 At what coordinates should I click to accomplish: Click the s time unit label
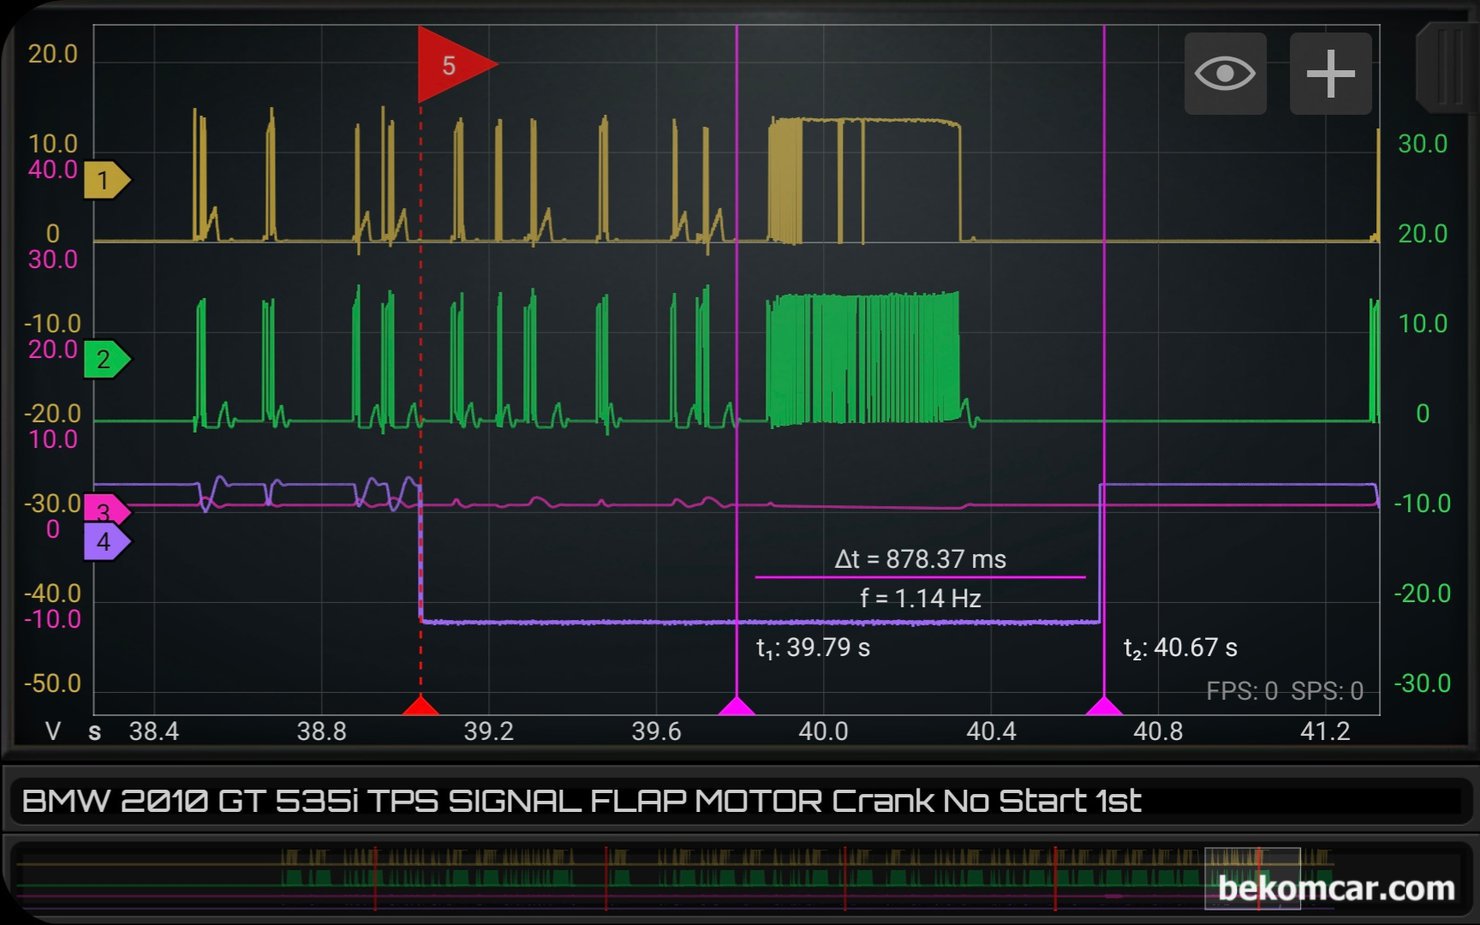[x=95, y=732]
